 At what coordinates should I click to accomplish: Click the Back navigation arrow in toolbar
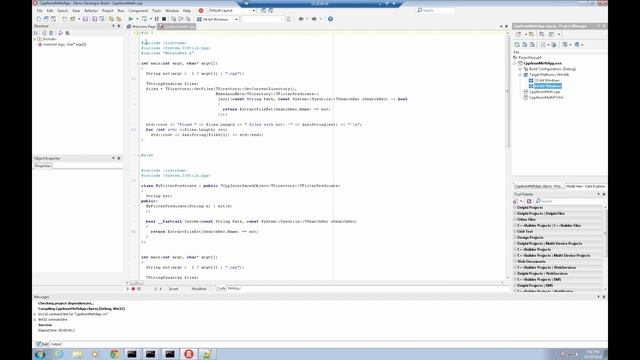(301, 19)
